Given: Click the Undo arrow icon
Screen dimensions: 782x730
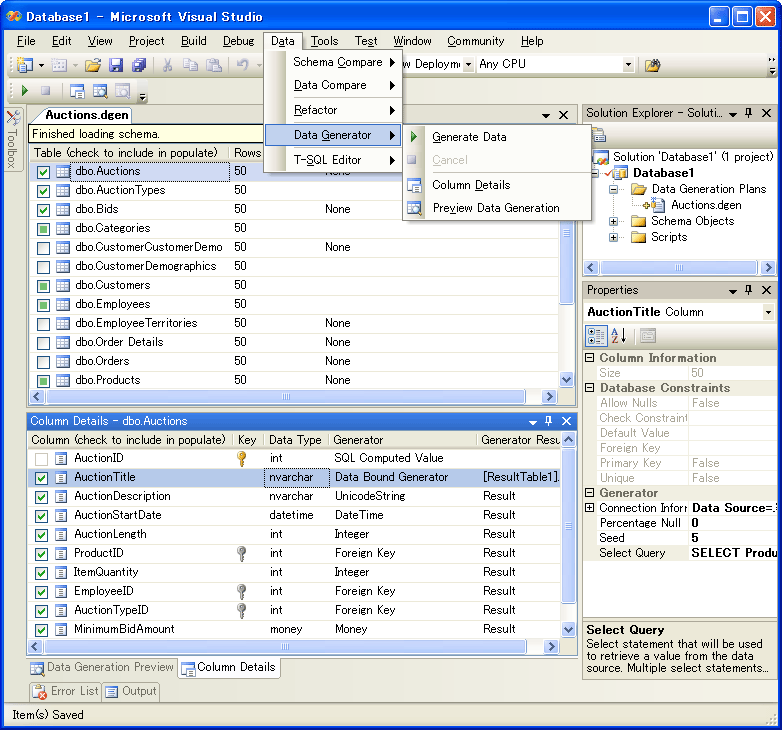Looking at the screenshot, I should pyautogui.click(x=243, y=65).
